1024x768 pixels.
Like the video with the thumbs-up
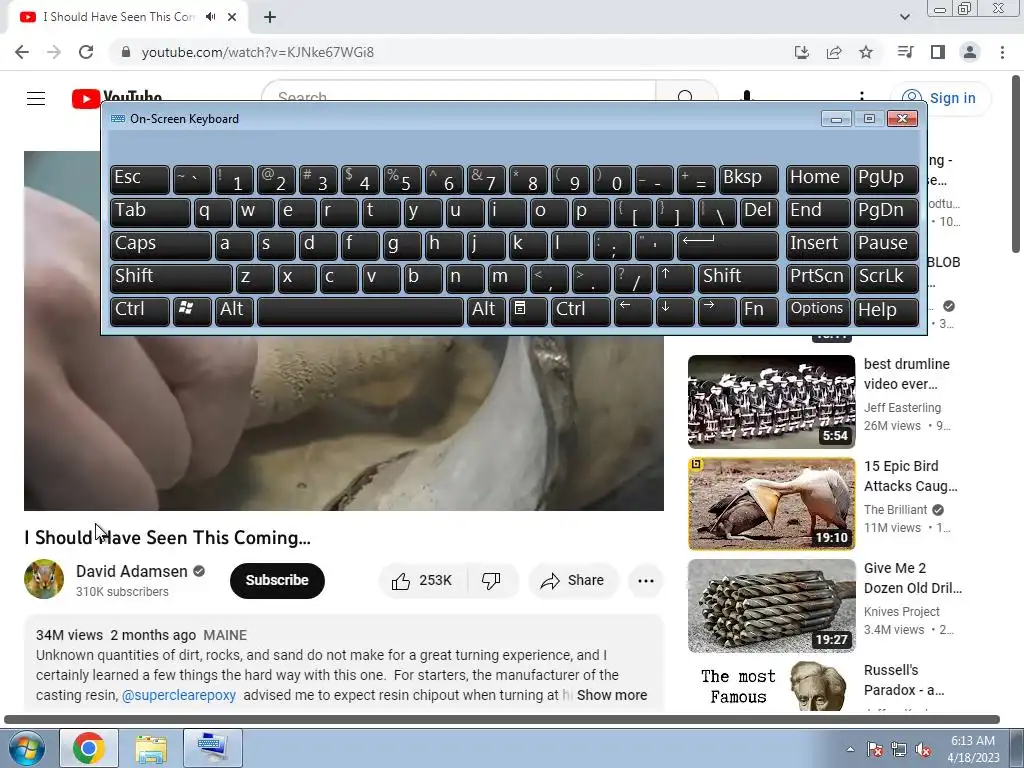(x=422, y=581)
